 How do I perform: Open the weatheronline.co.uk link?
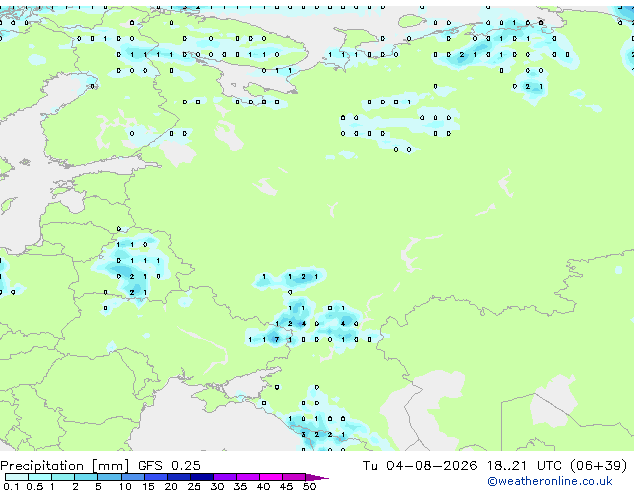(550, 481)
